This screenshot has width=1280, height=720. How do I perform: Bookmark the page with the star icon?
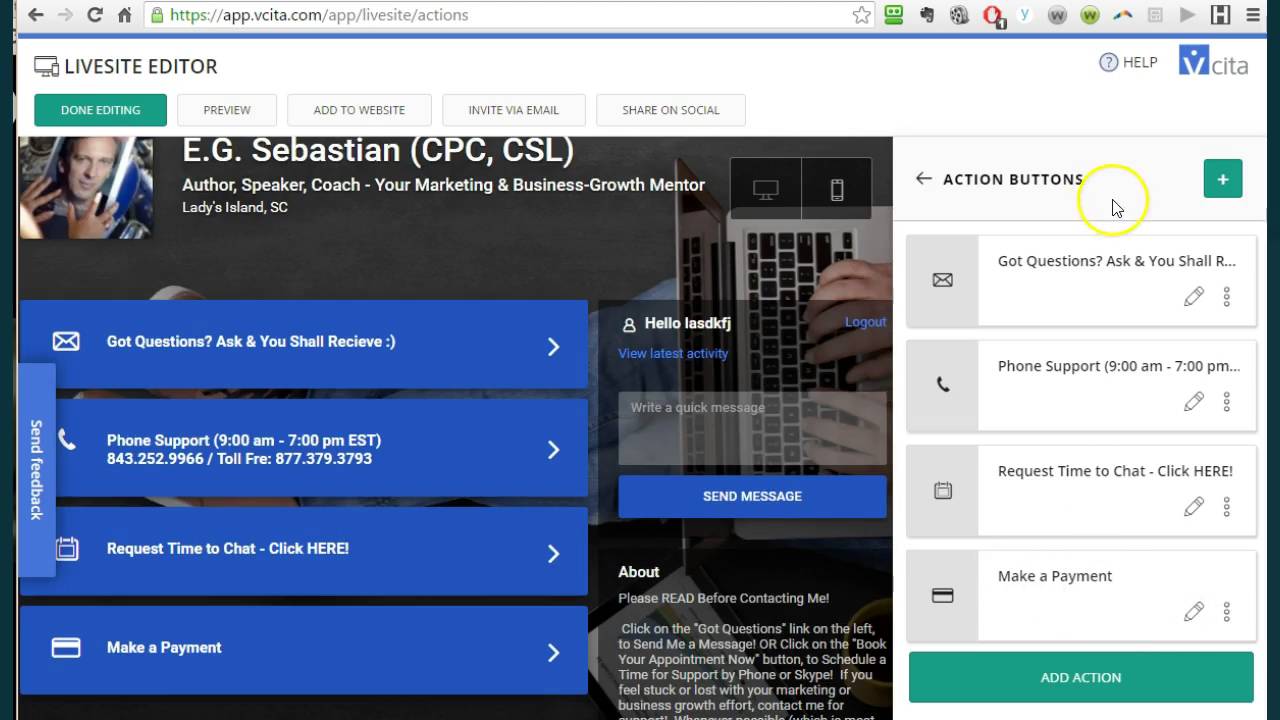(861, 15)
